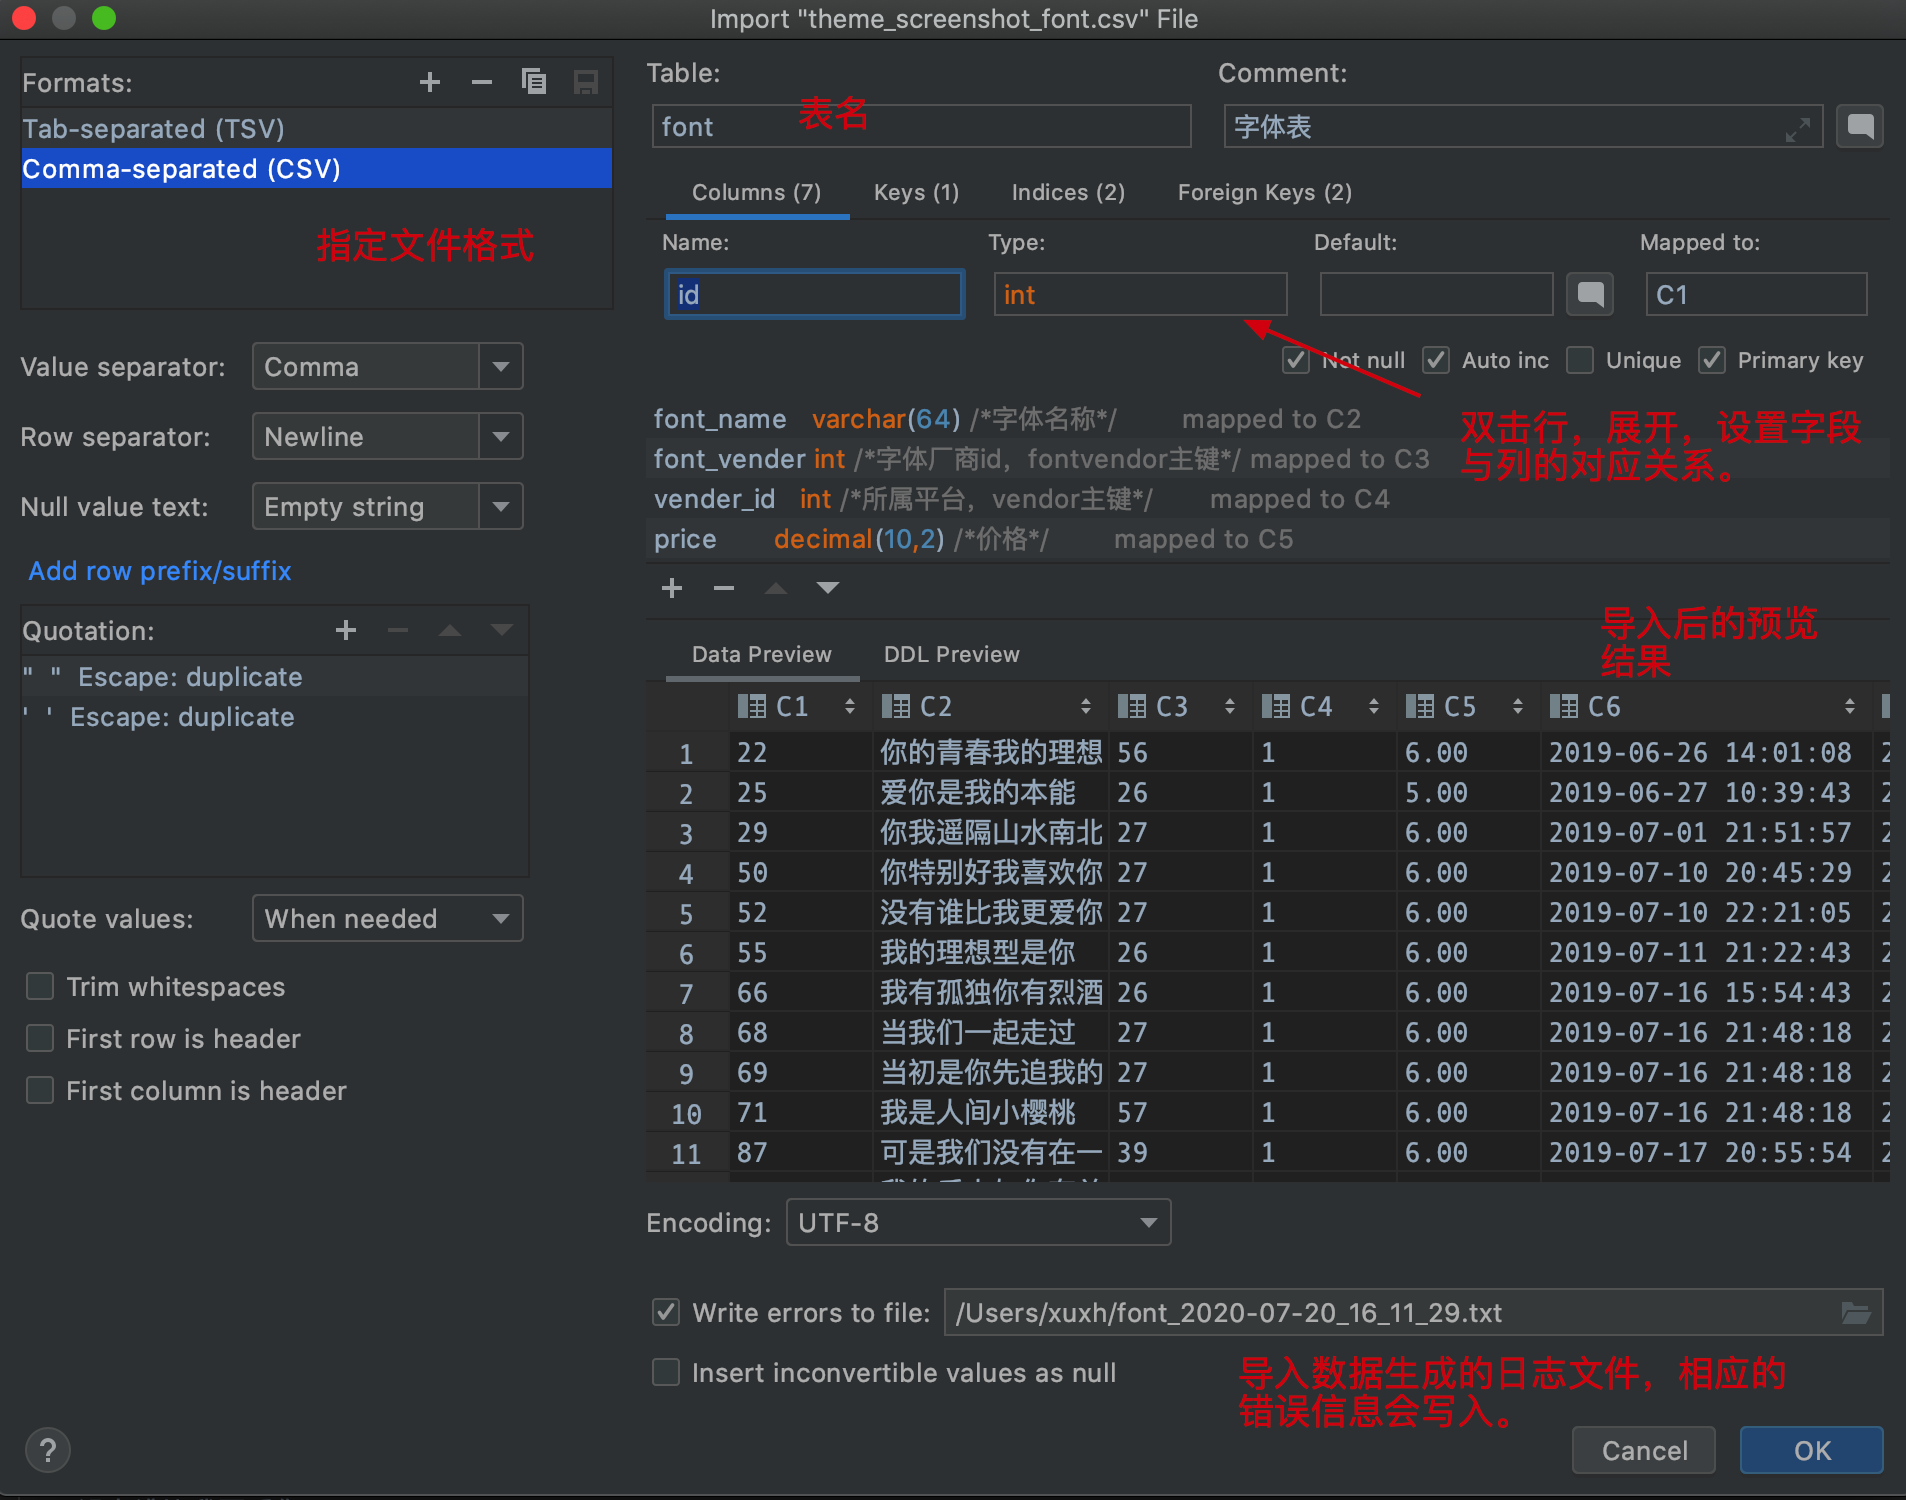Select the vender_id column row

click(1268, 498)
